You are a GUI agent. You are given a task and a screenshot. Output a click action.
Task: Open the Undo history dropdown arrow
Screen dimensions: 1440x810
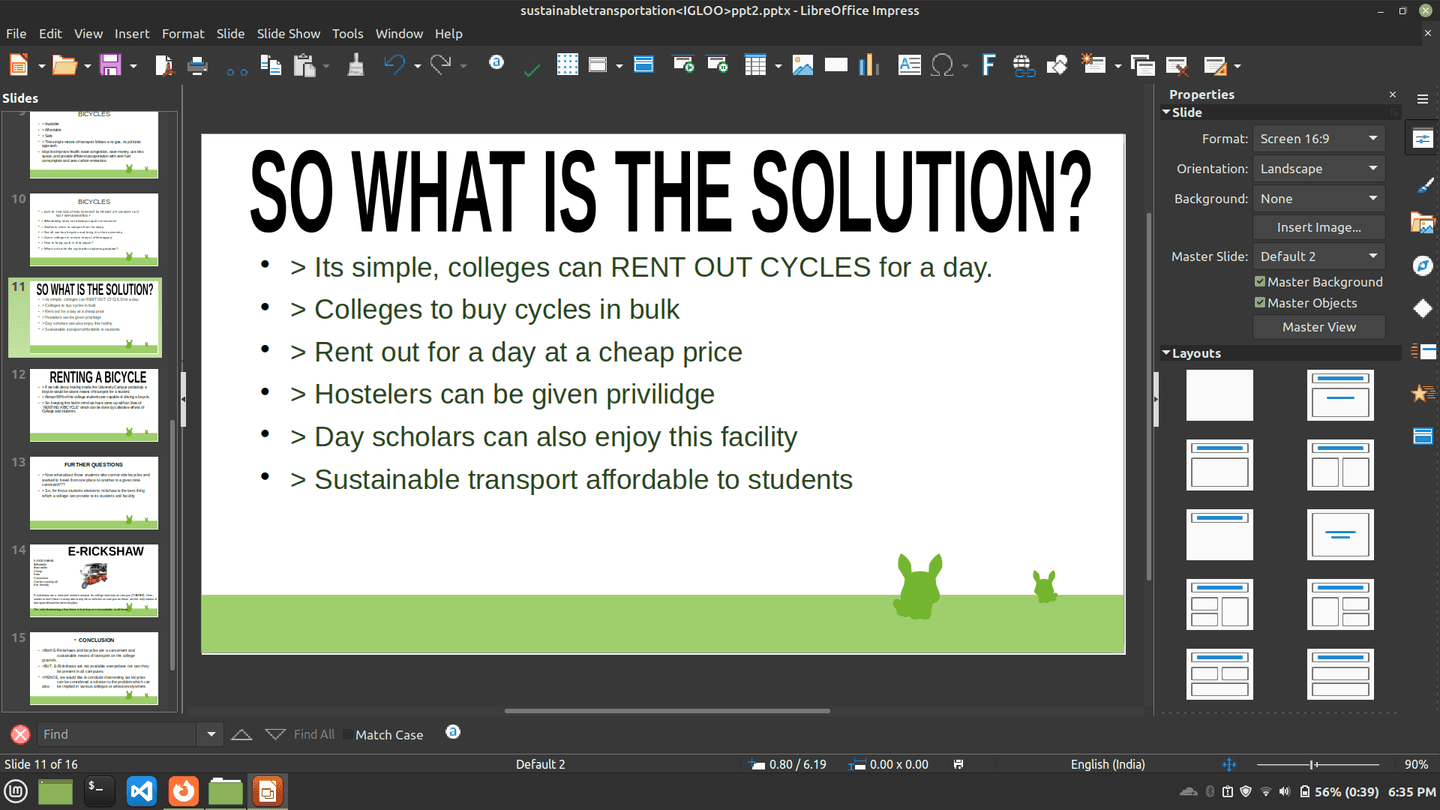[x=416, y=66]
